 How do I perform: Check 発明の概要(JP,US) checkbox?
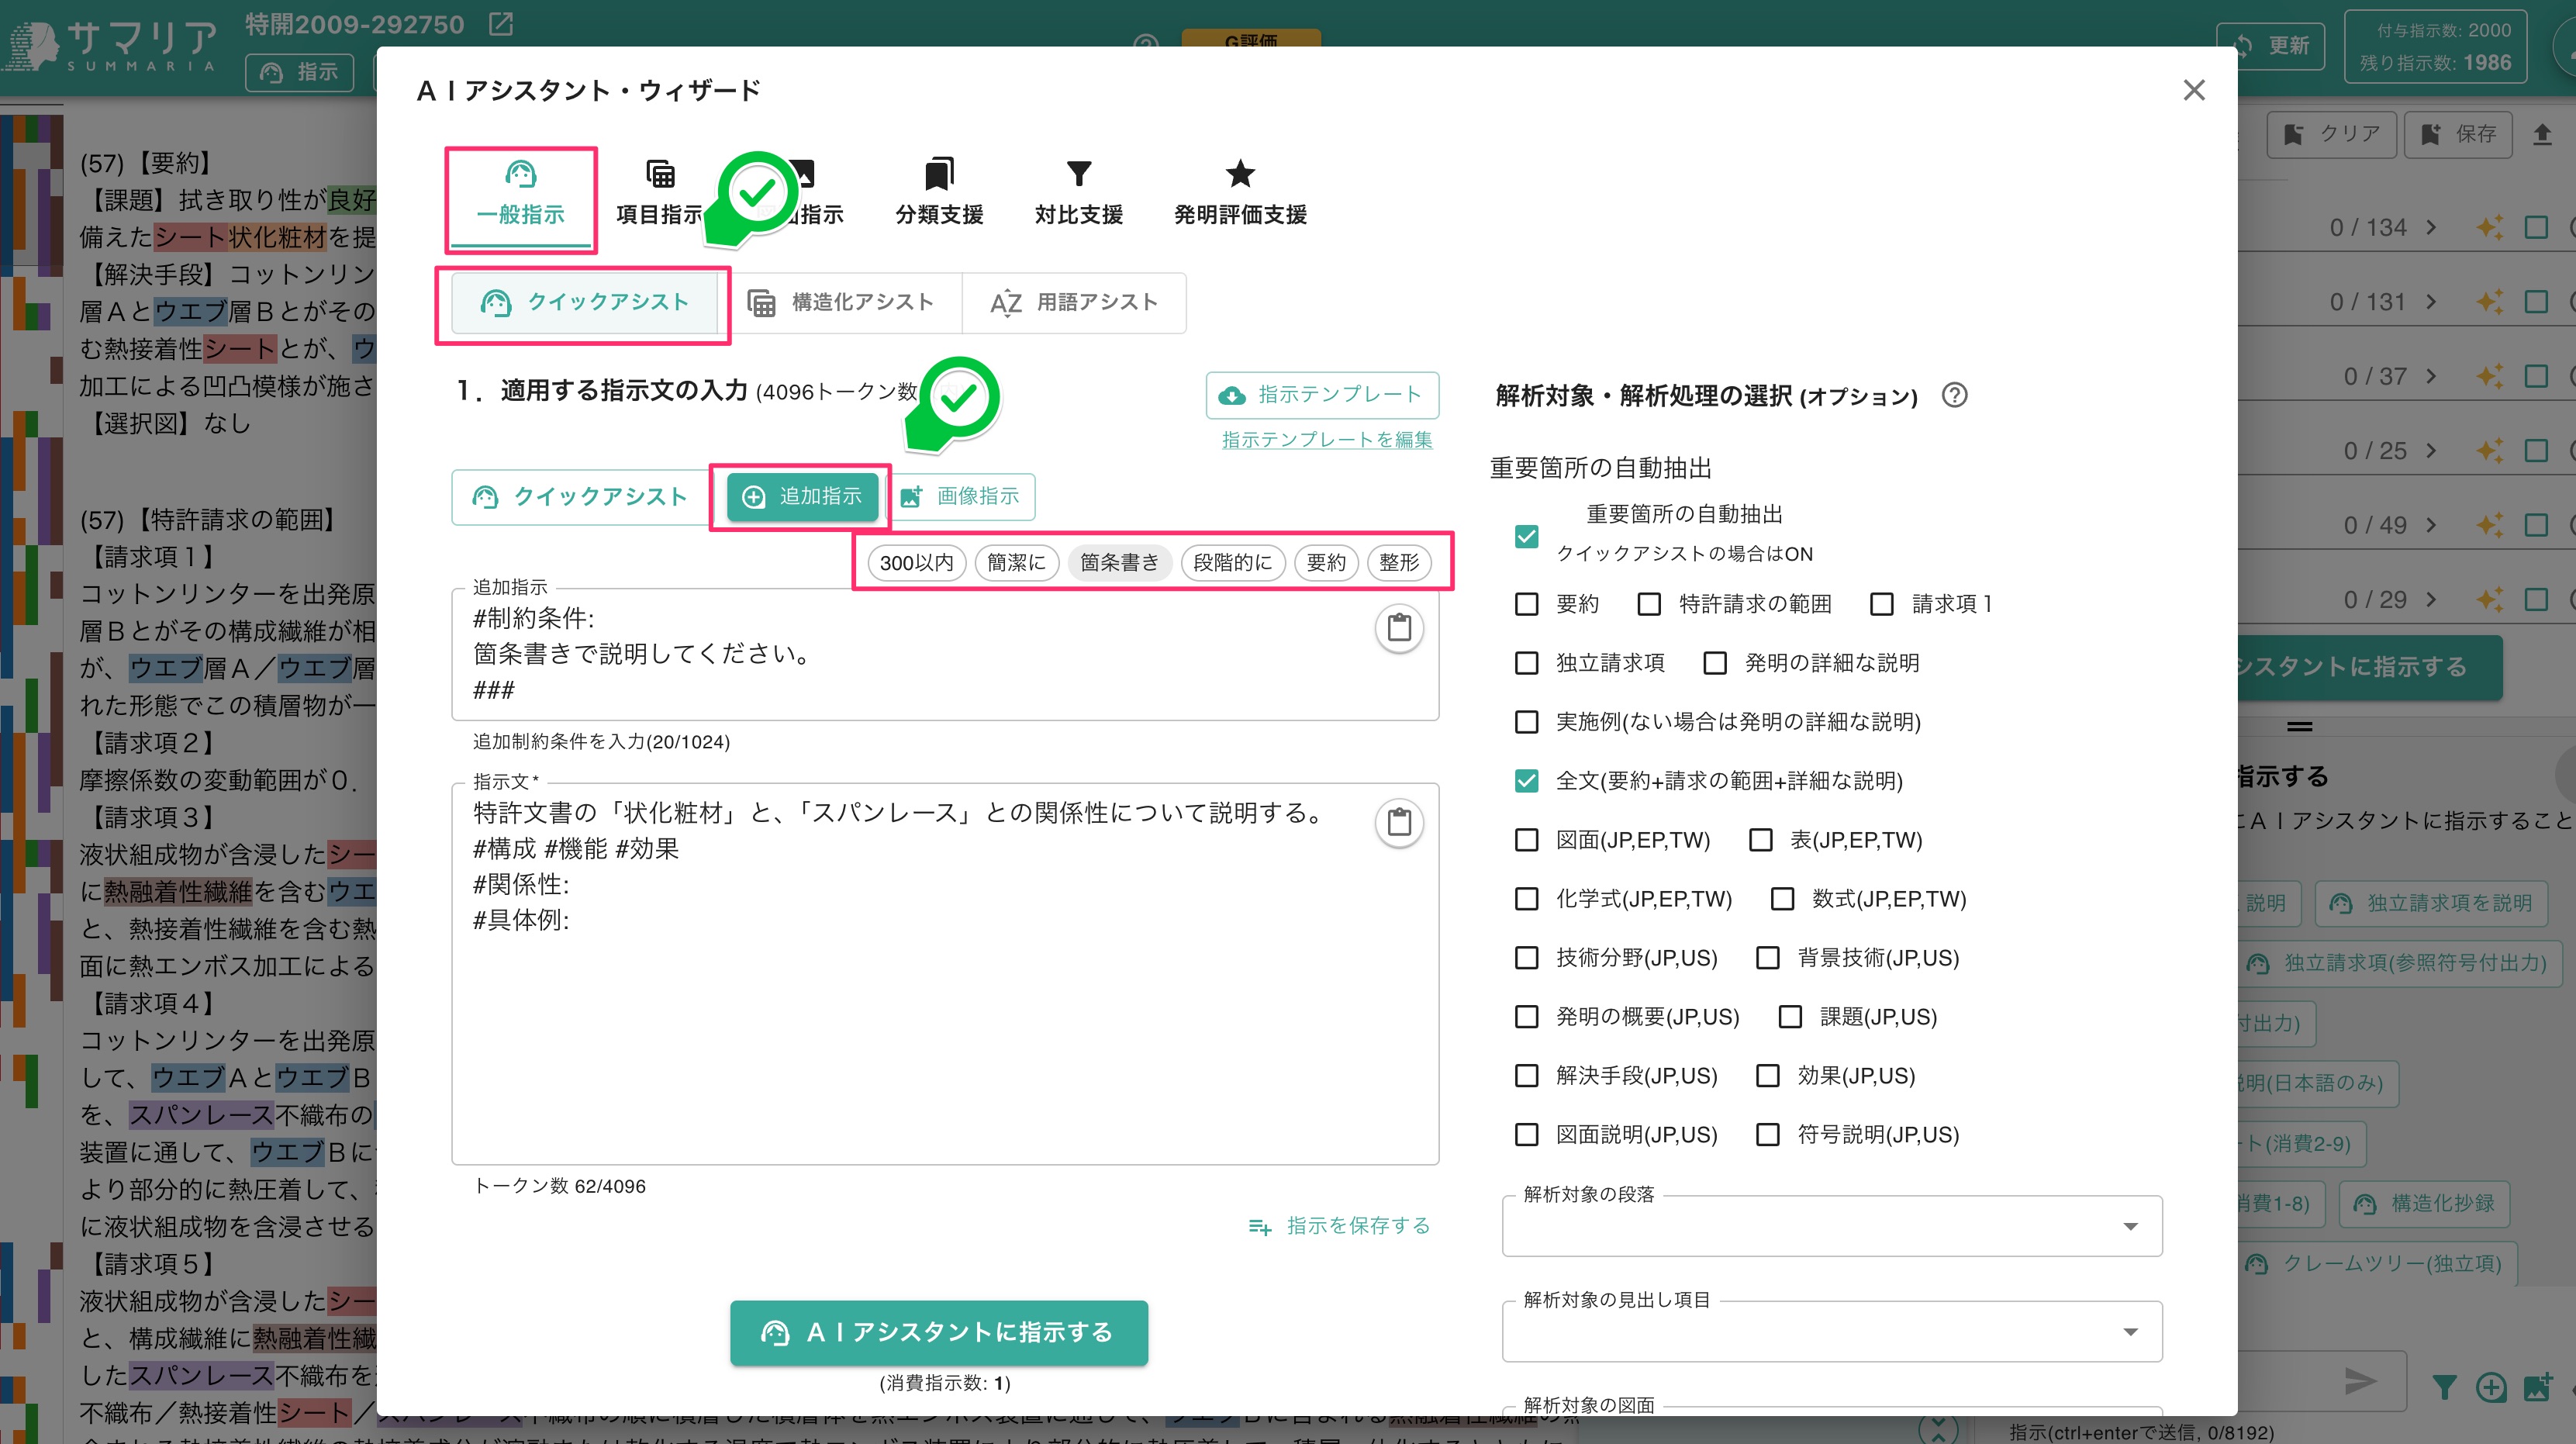(1526, 1017)
